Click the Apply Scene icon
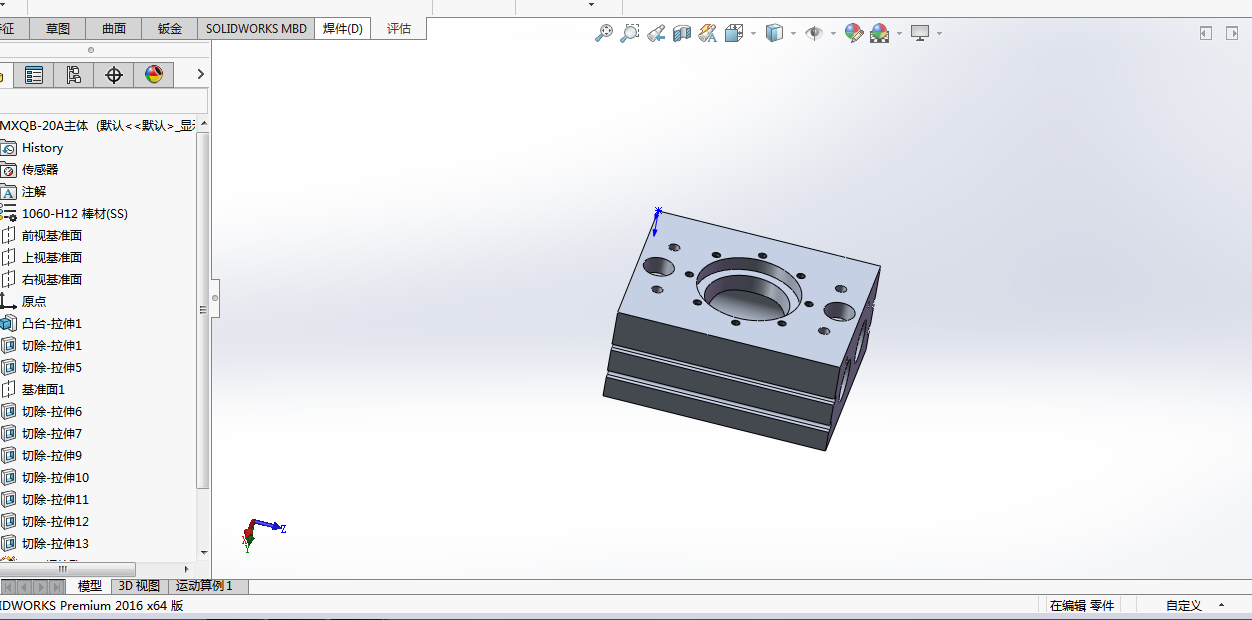The image size is (1252, 620). pyautogui.click(x=879, y=33)
